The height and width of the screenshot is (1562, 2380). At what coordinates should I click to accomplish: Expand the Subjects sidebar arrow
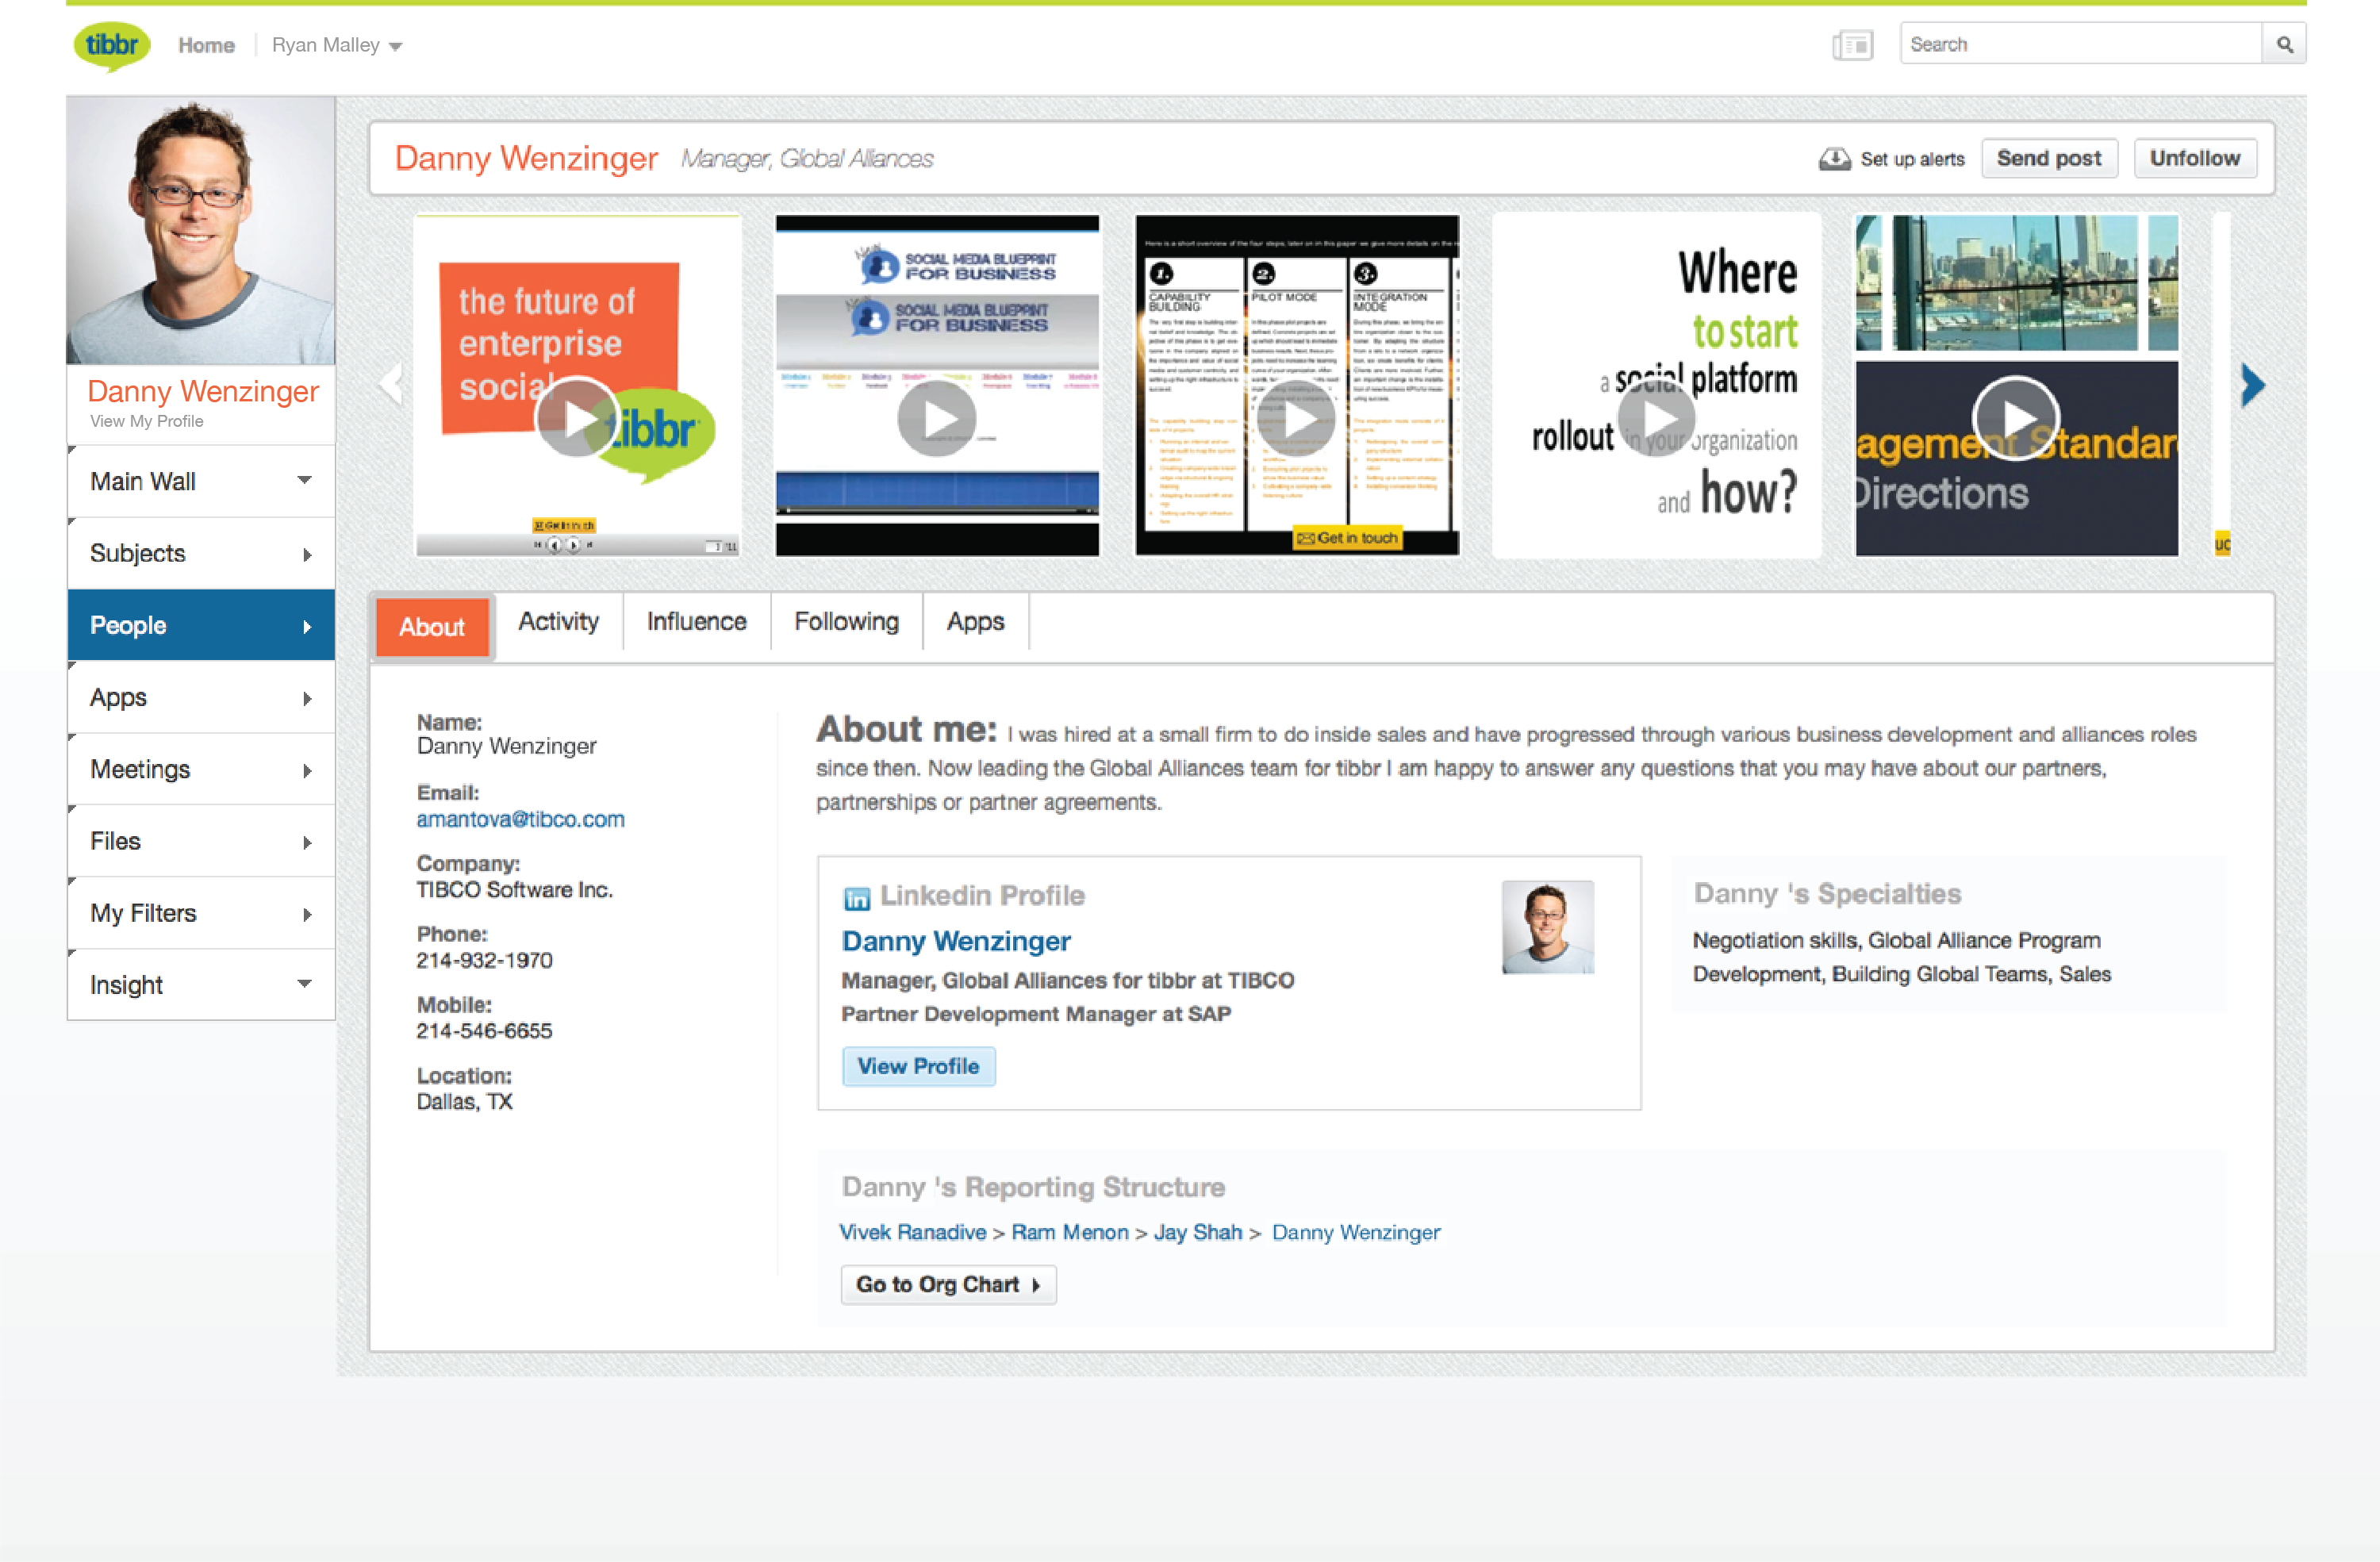(x=307, y=554)
